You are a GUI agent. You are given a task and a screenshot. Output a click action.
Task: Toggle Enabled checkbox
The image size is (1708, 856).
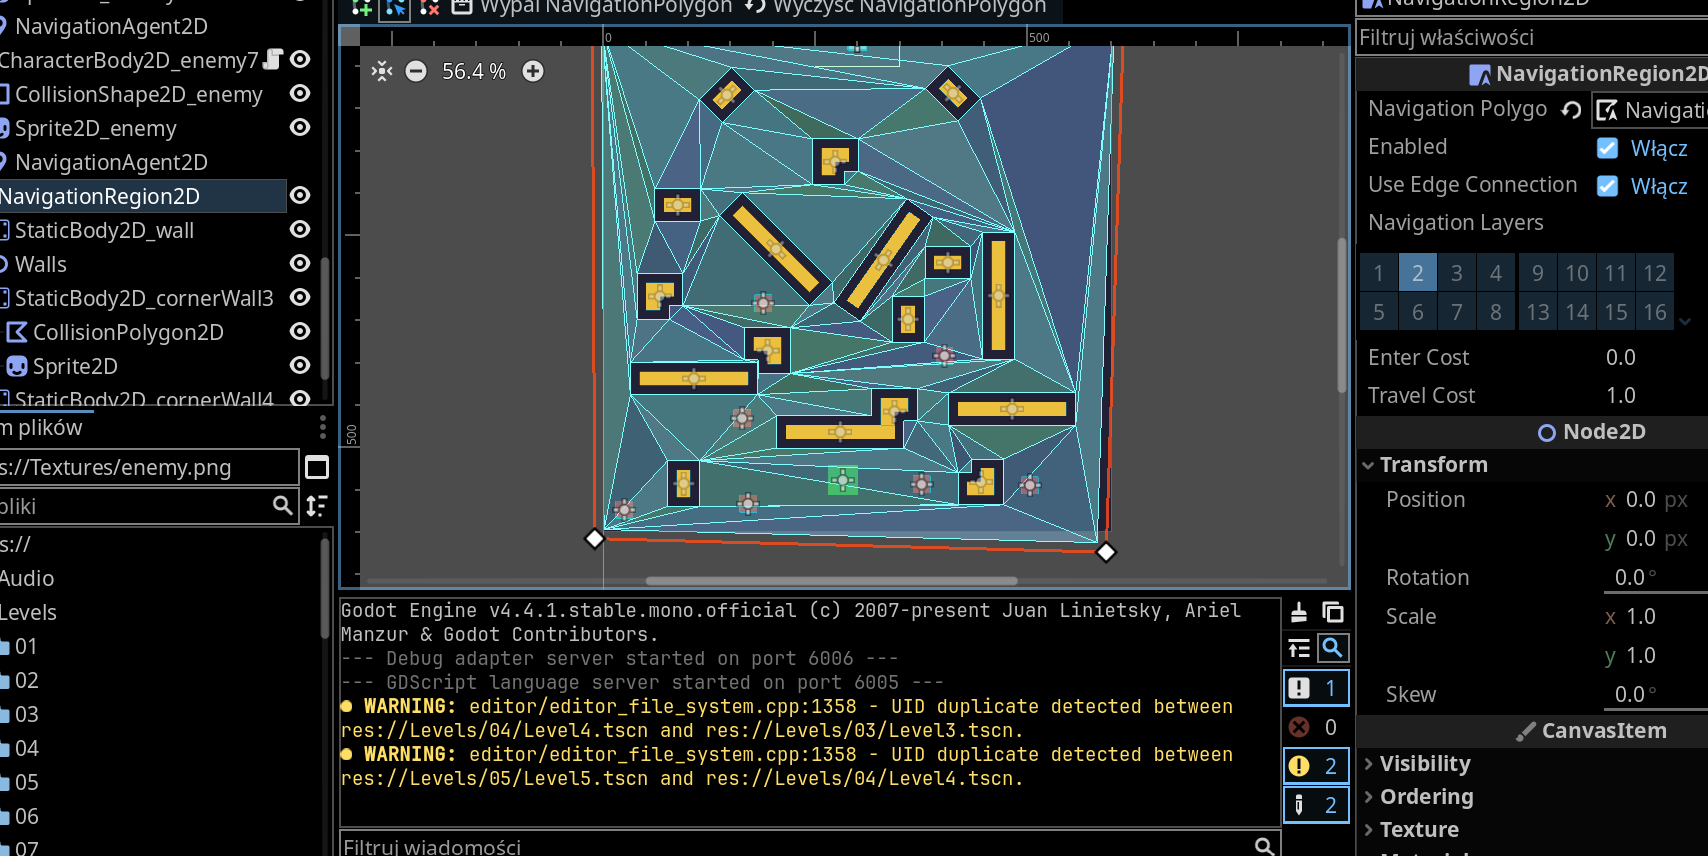pos(1607,148)
